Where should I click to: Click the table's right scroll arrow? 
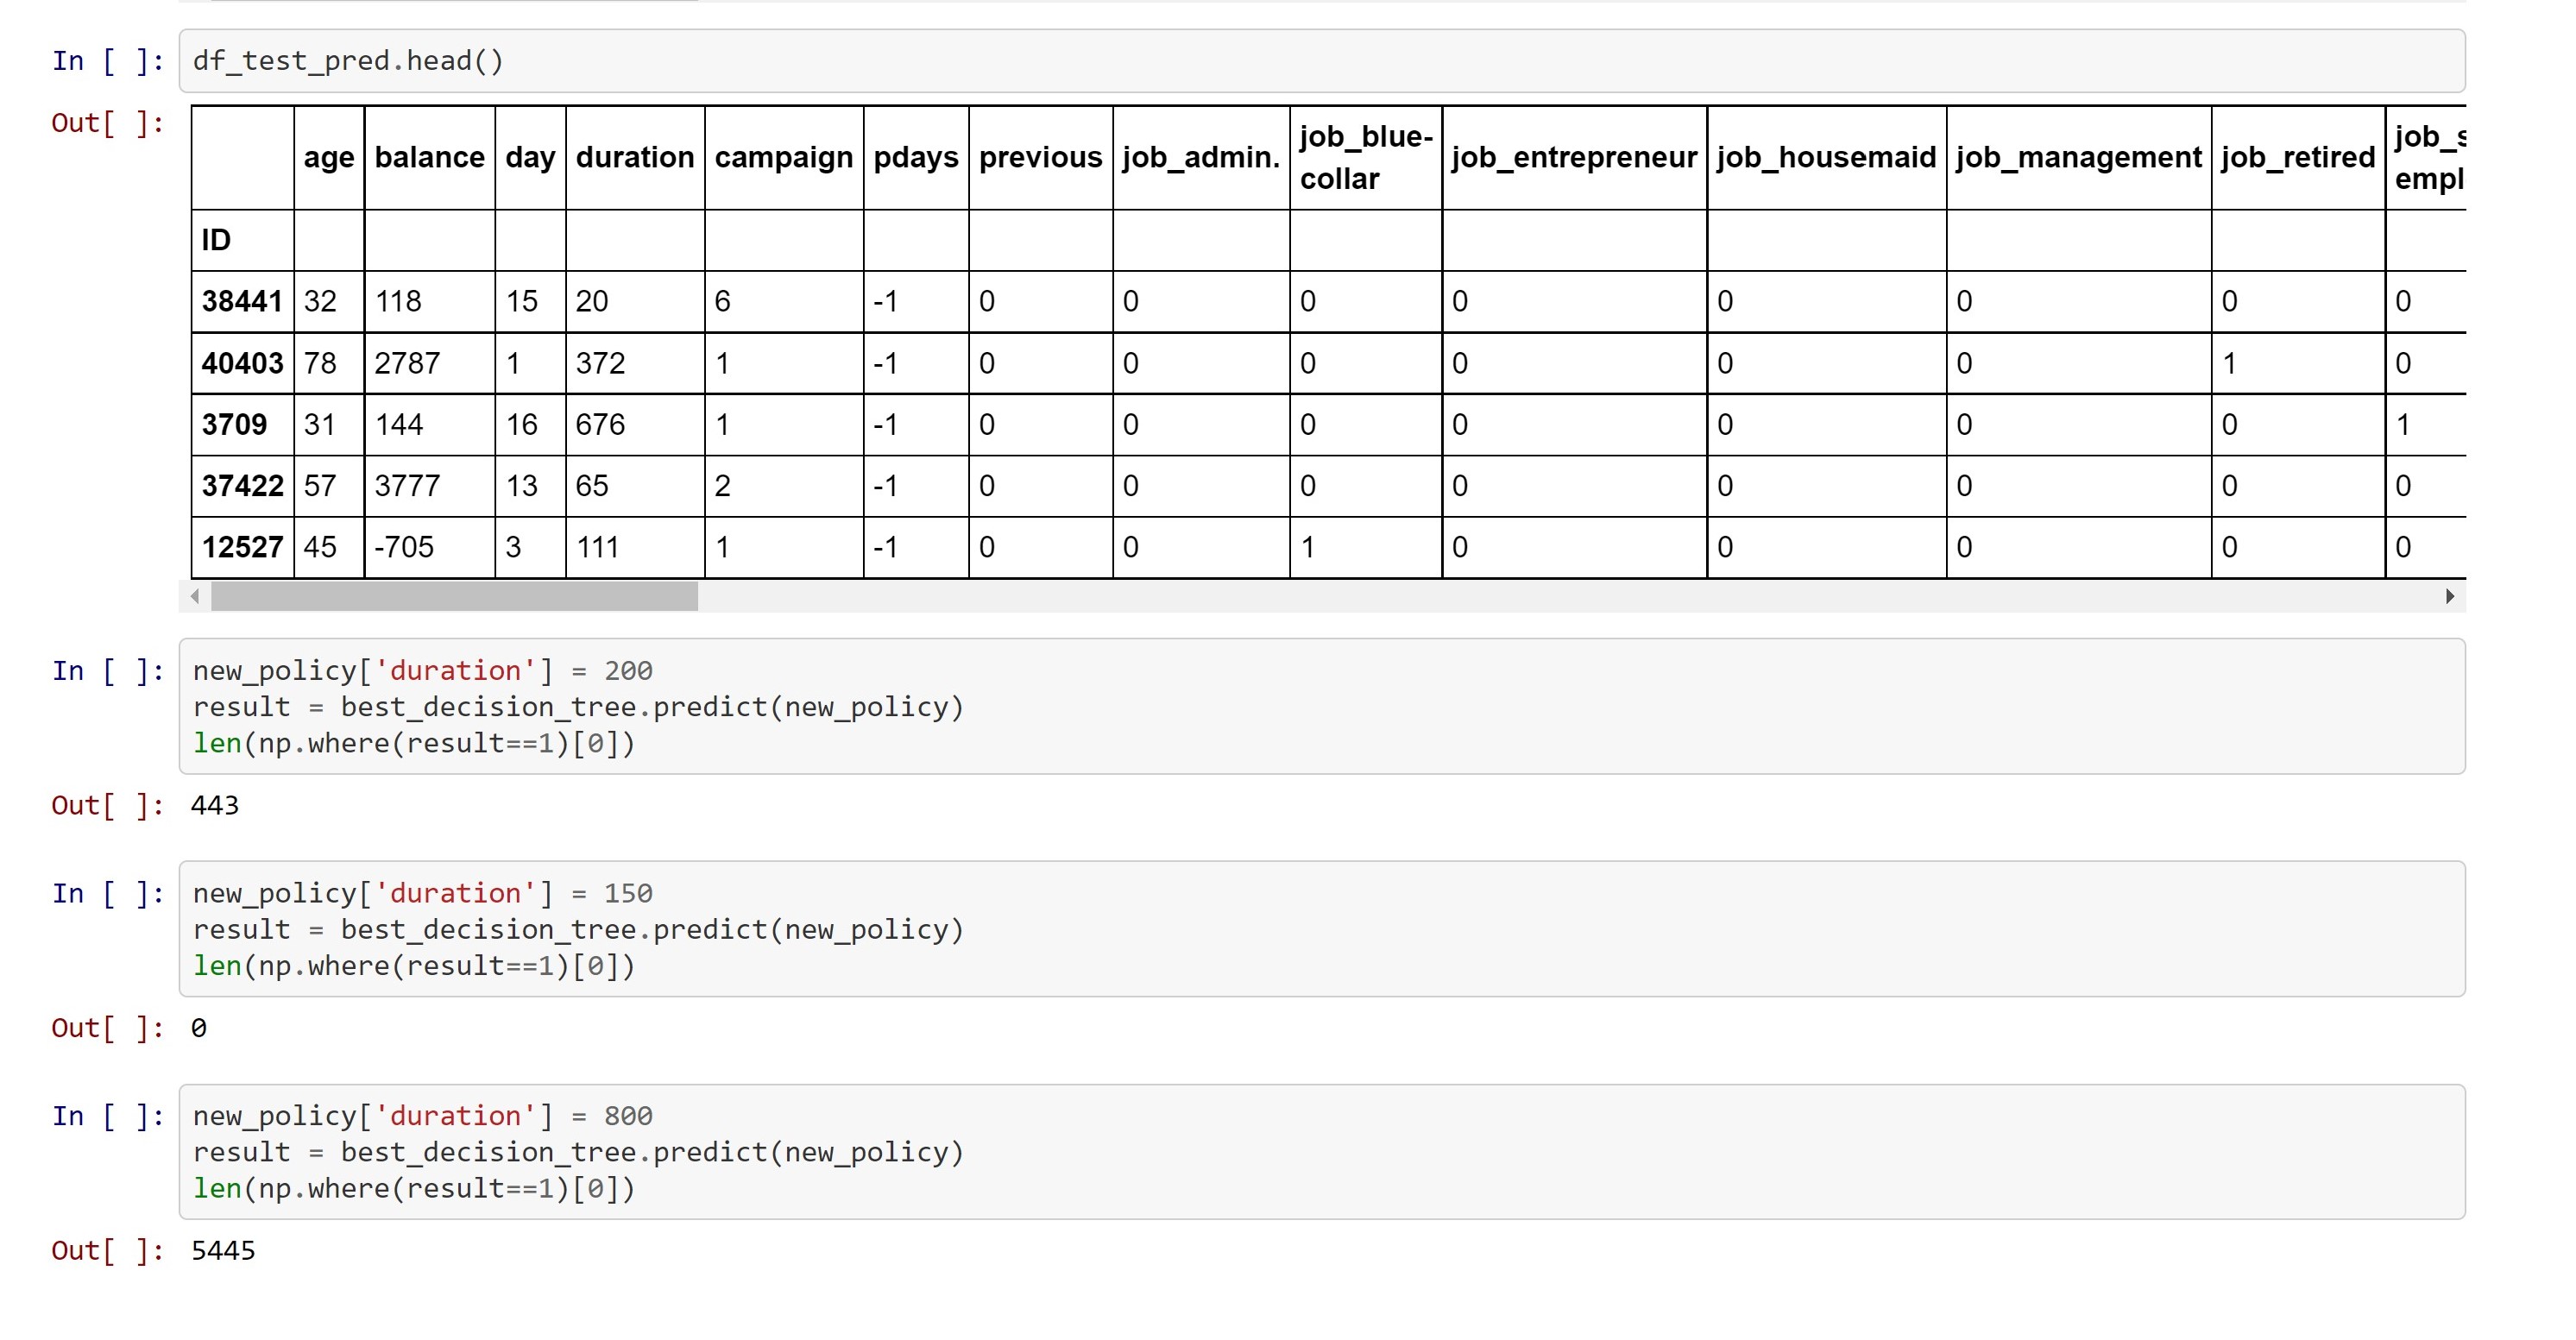tap(2449, 597)
